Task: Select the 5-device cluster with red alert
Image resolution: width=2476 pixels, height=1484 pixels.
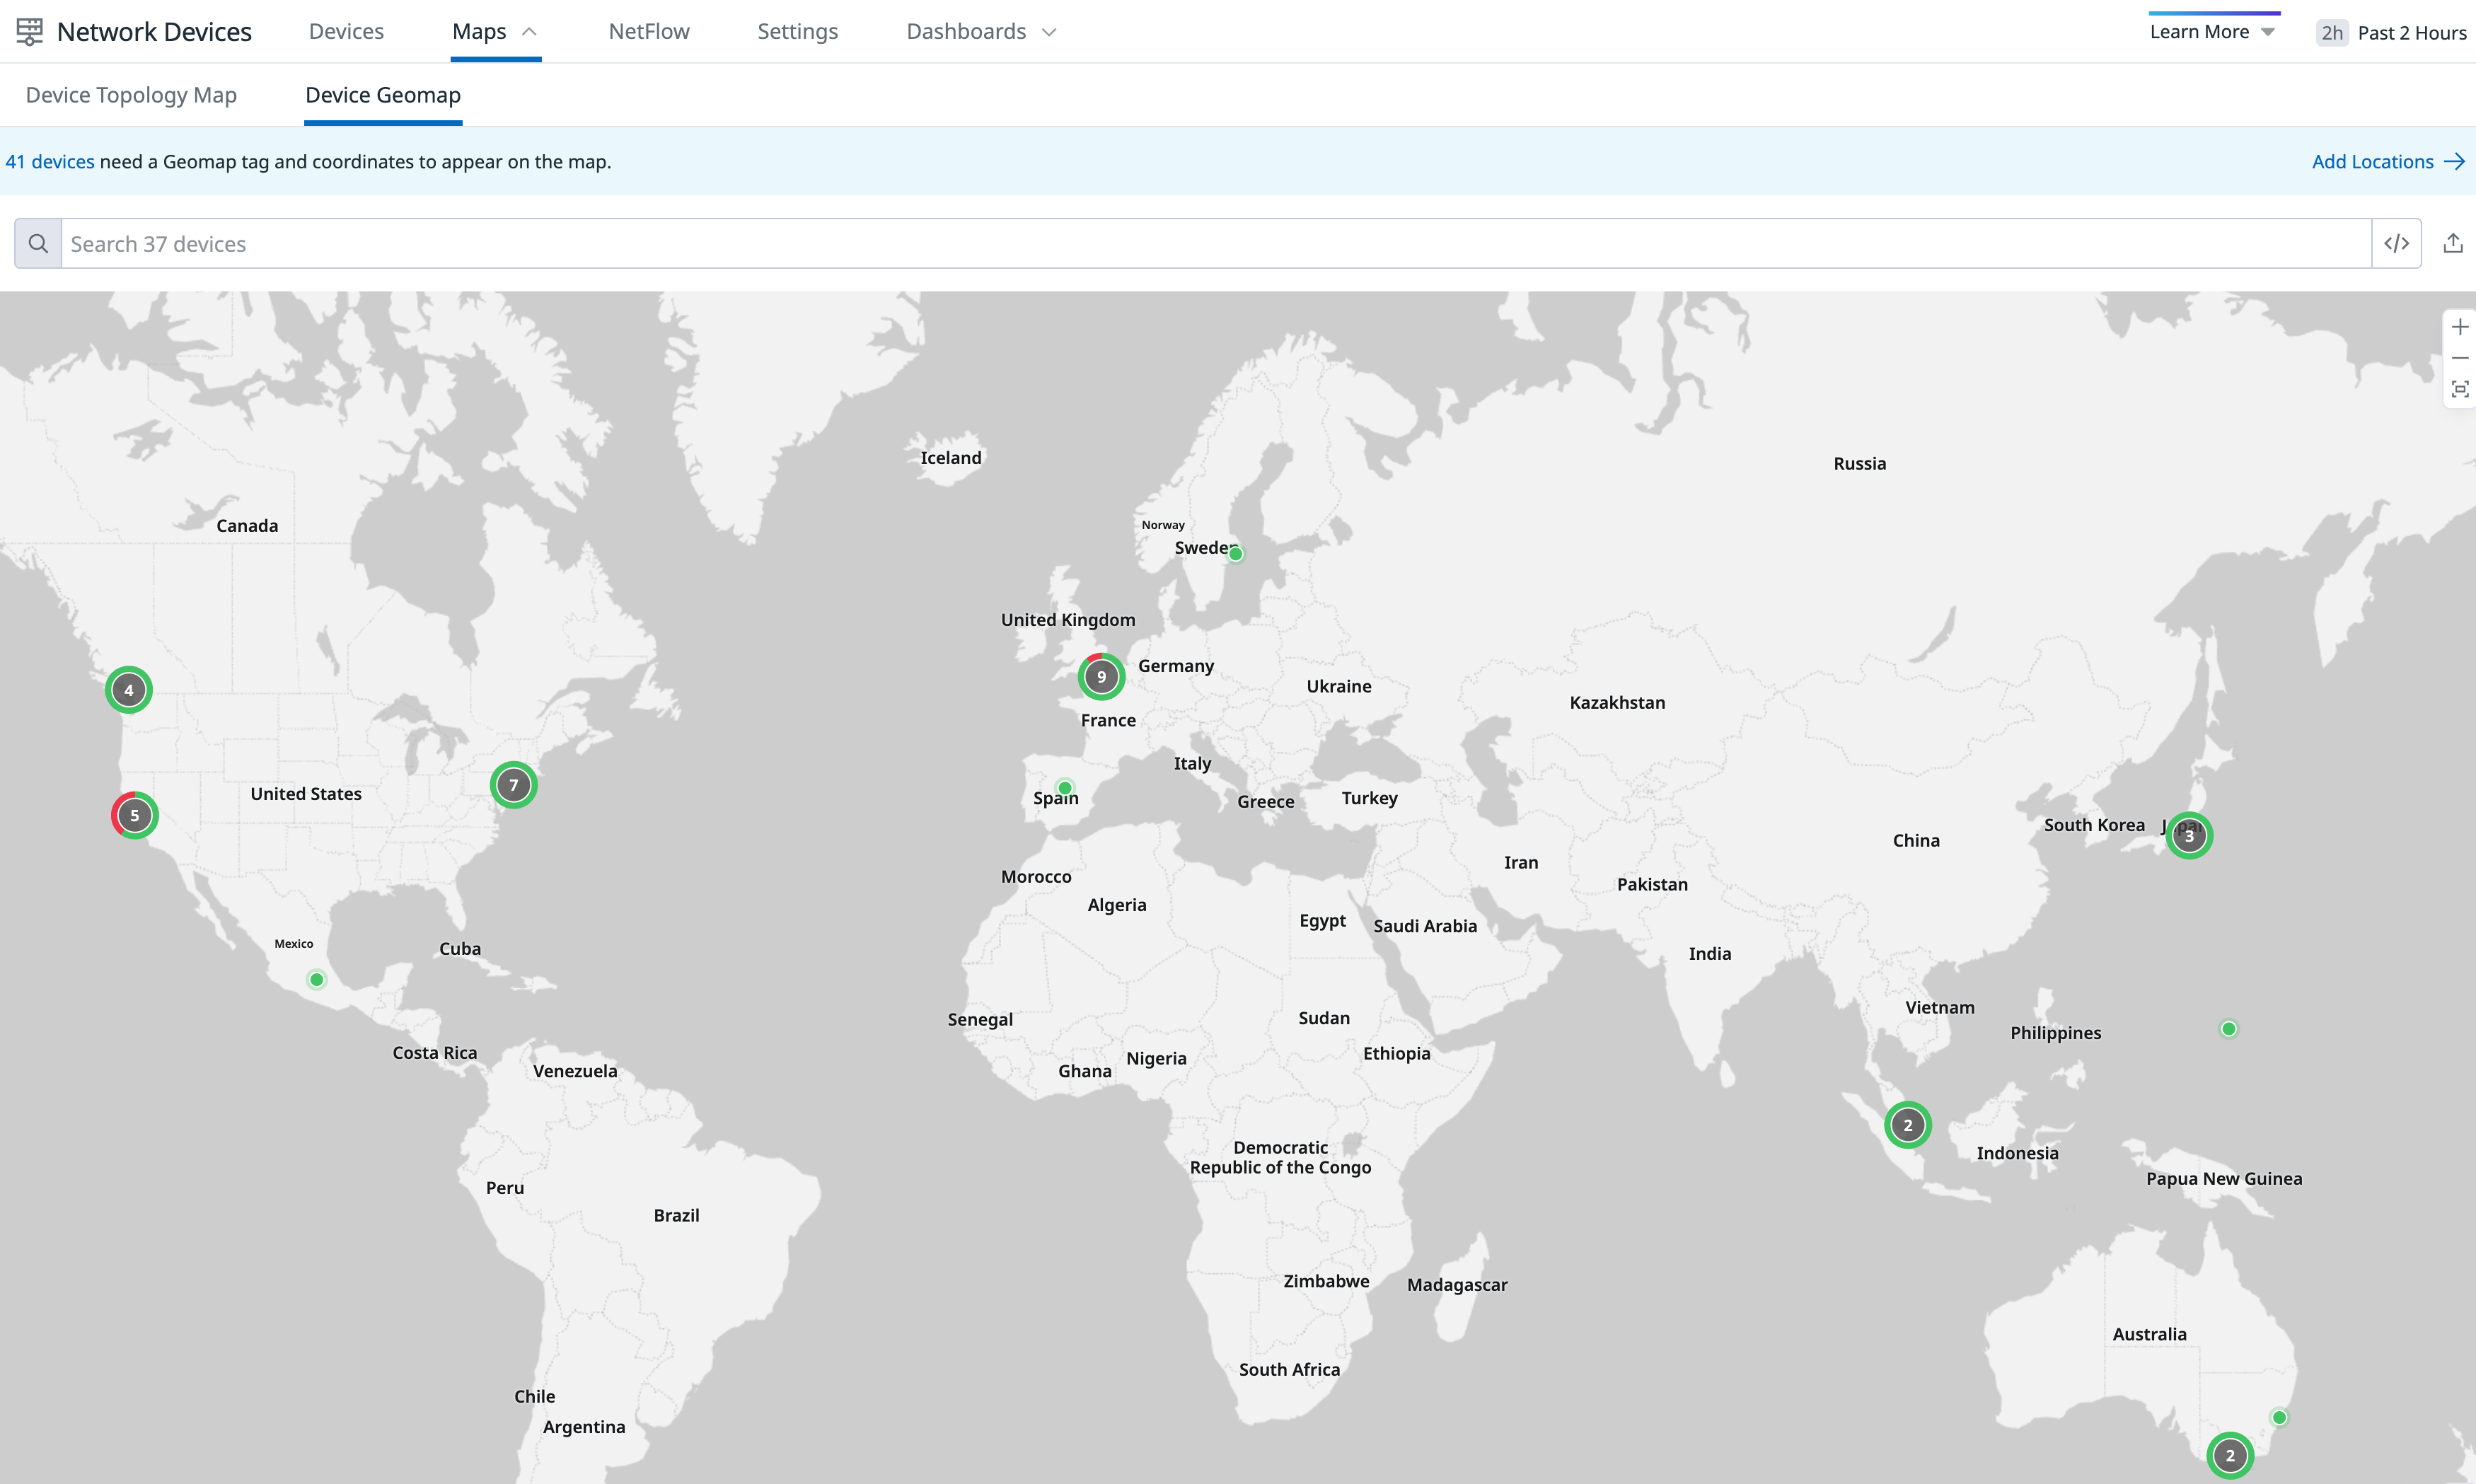Action: 134,815
